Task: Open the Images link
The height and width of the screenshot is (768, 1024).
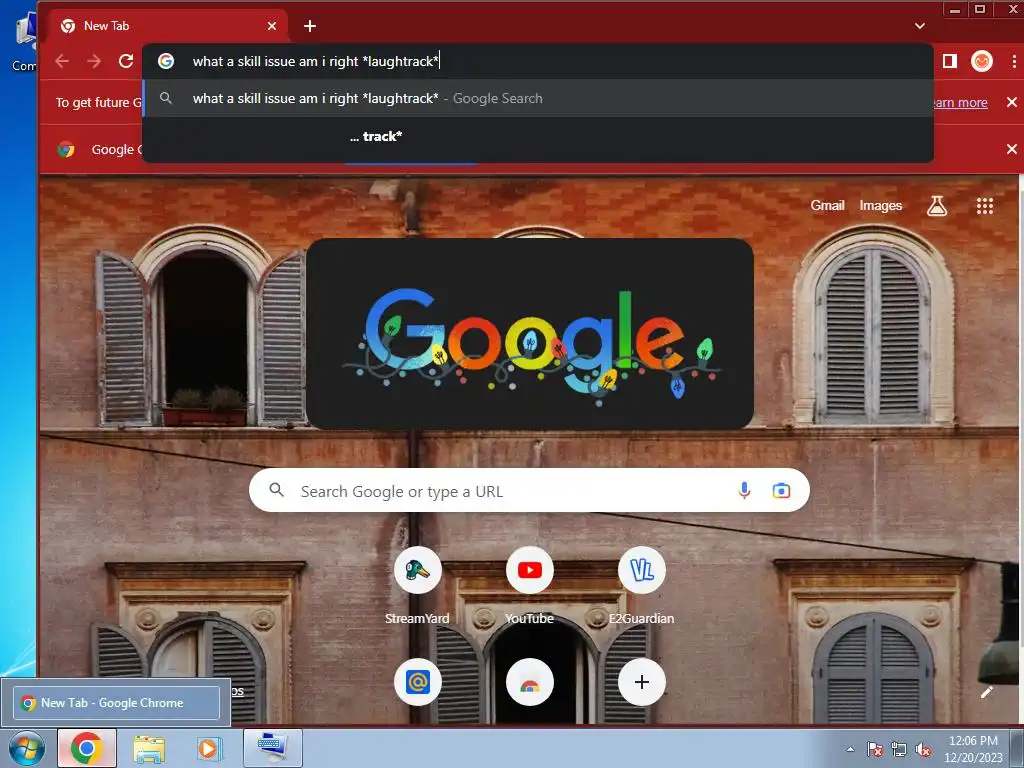Action: click(880, 206)
